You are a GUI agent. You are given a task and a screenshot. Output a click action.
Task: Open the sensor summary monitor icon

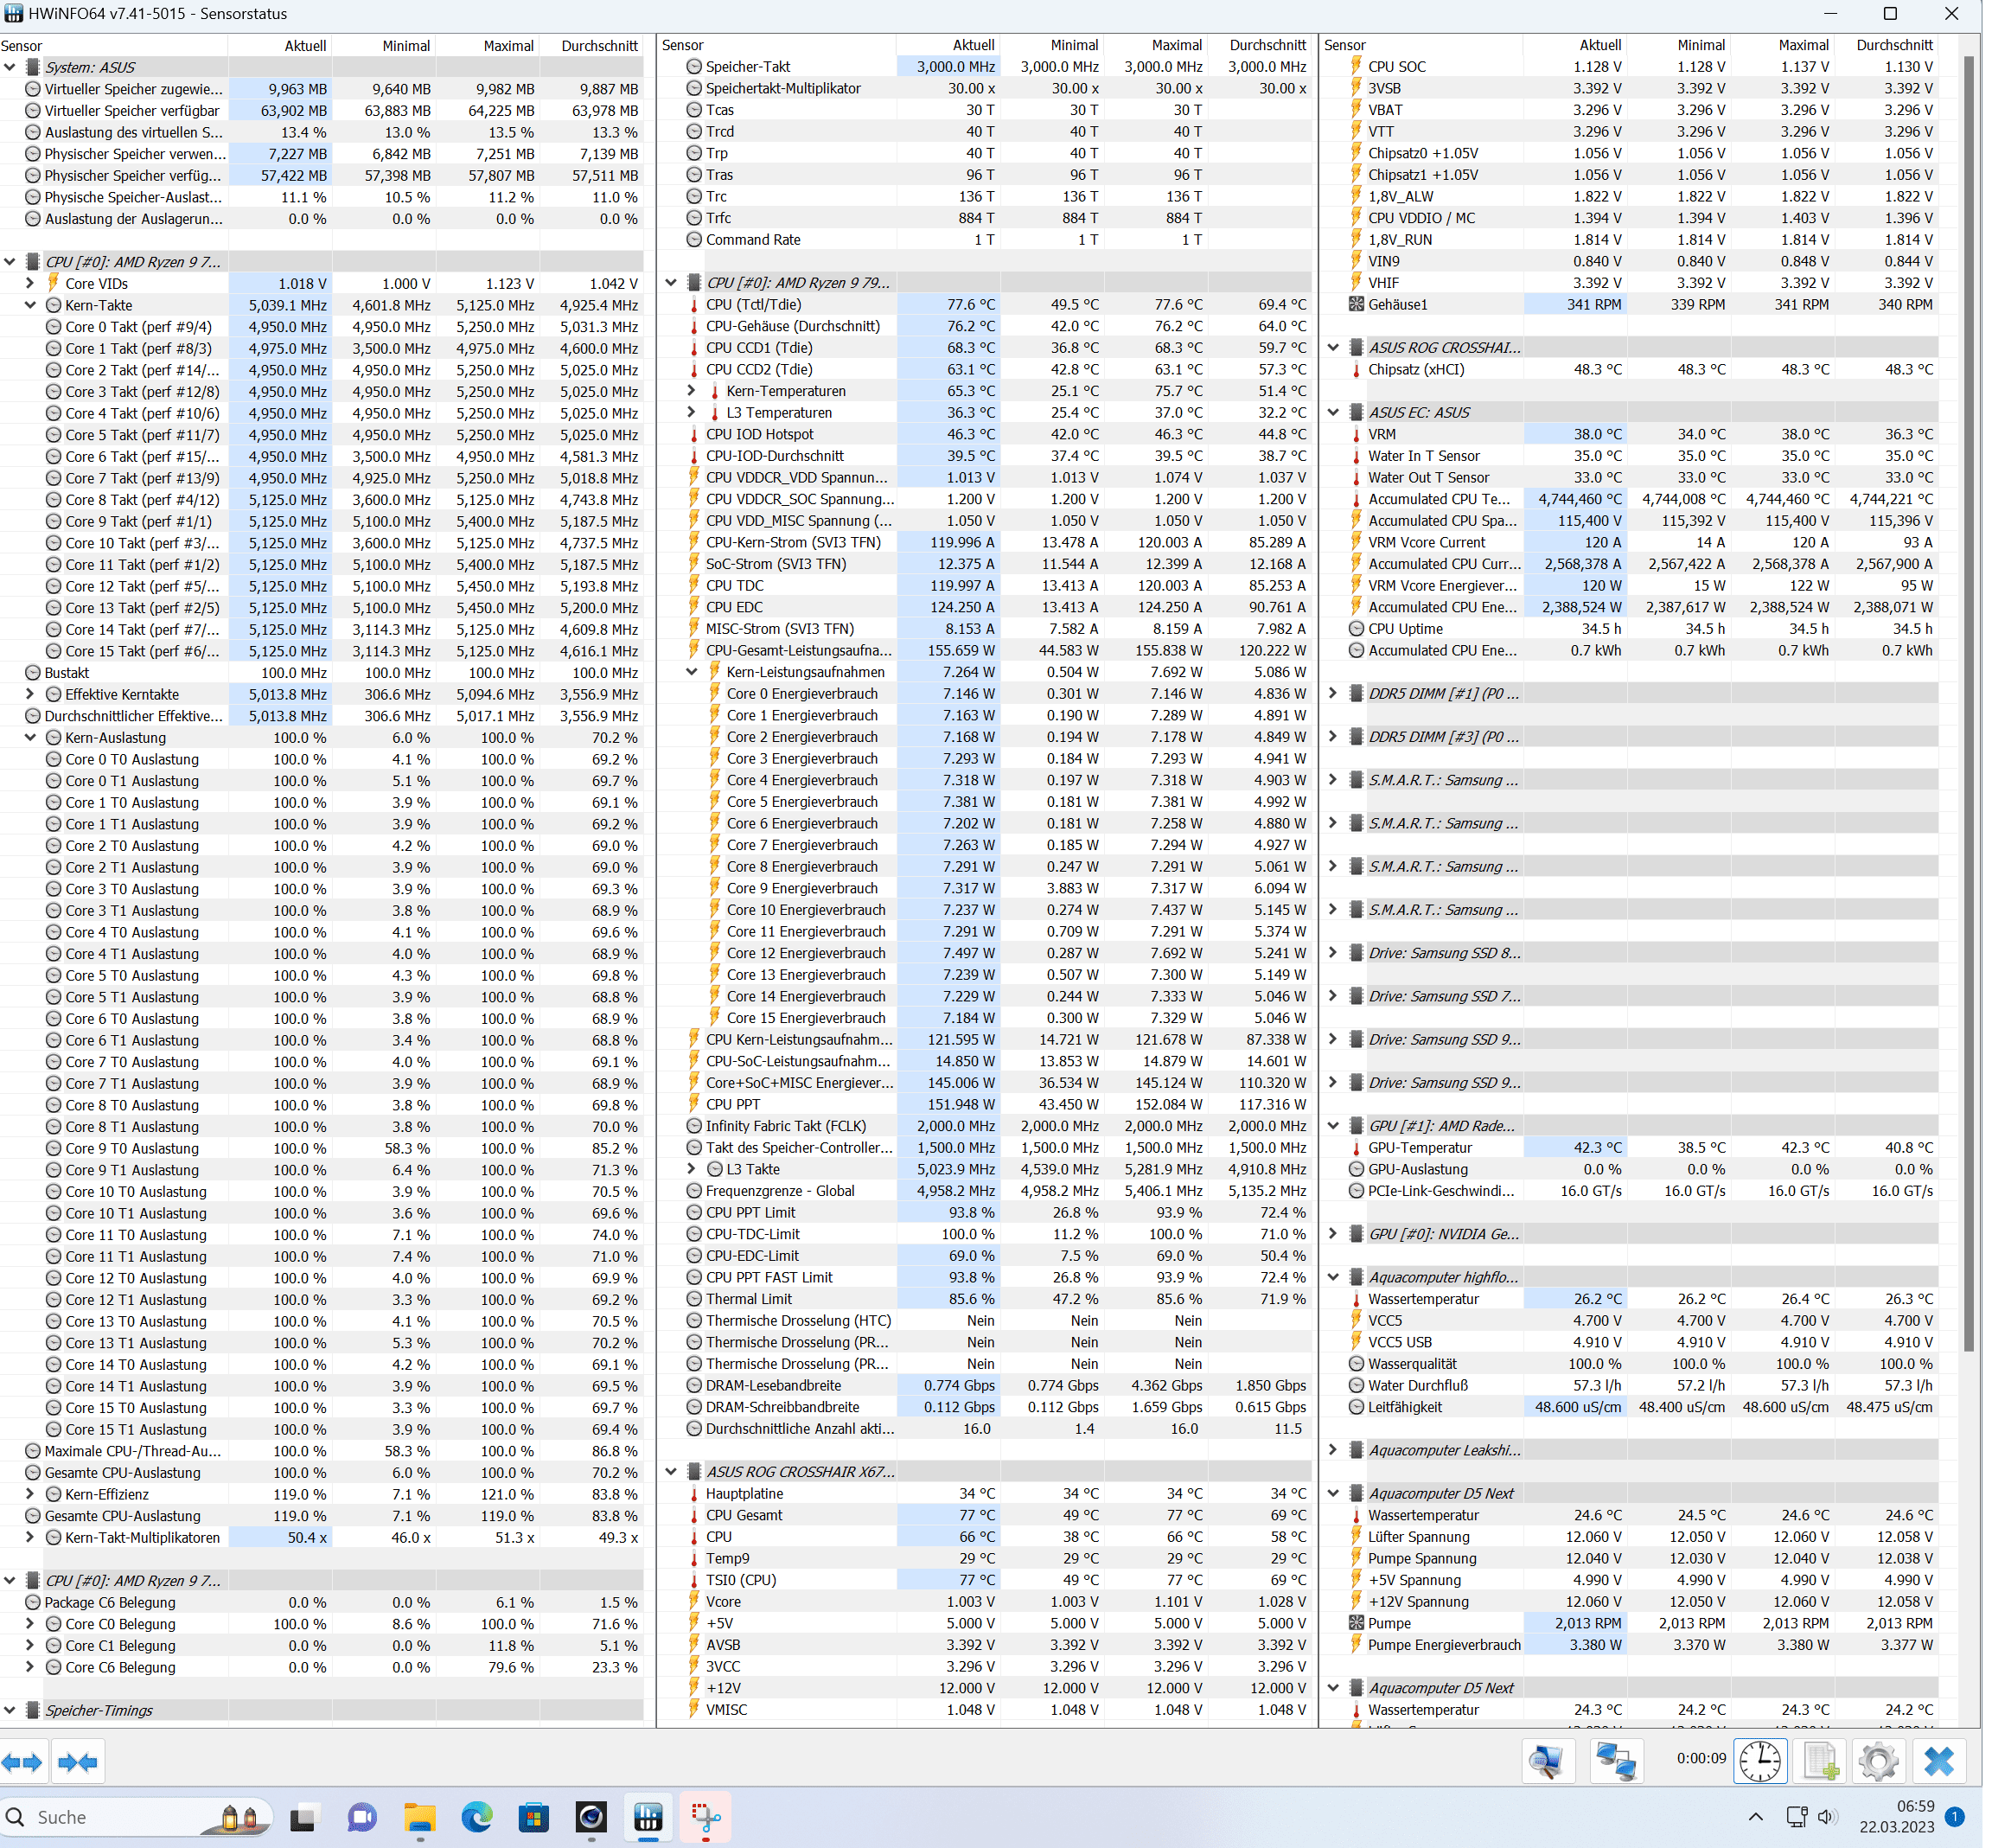[1546, 1761]
